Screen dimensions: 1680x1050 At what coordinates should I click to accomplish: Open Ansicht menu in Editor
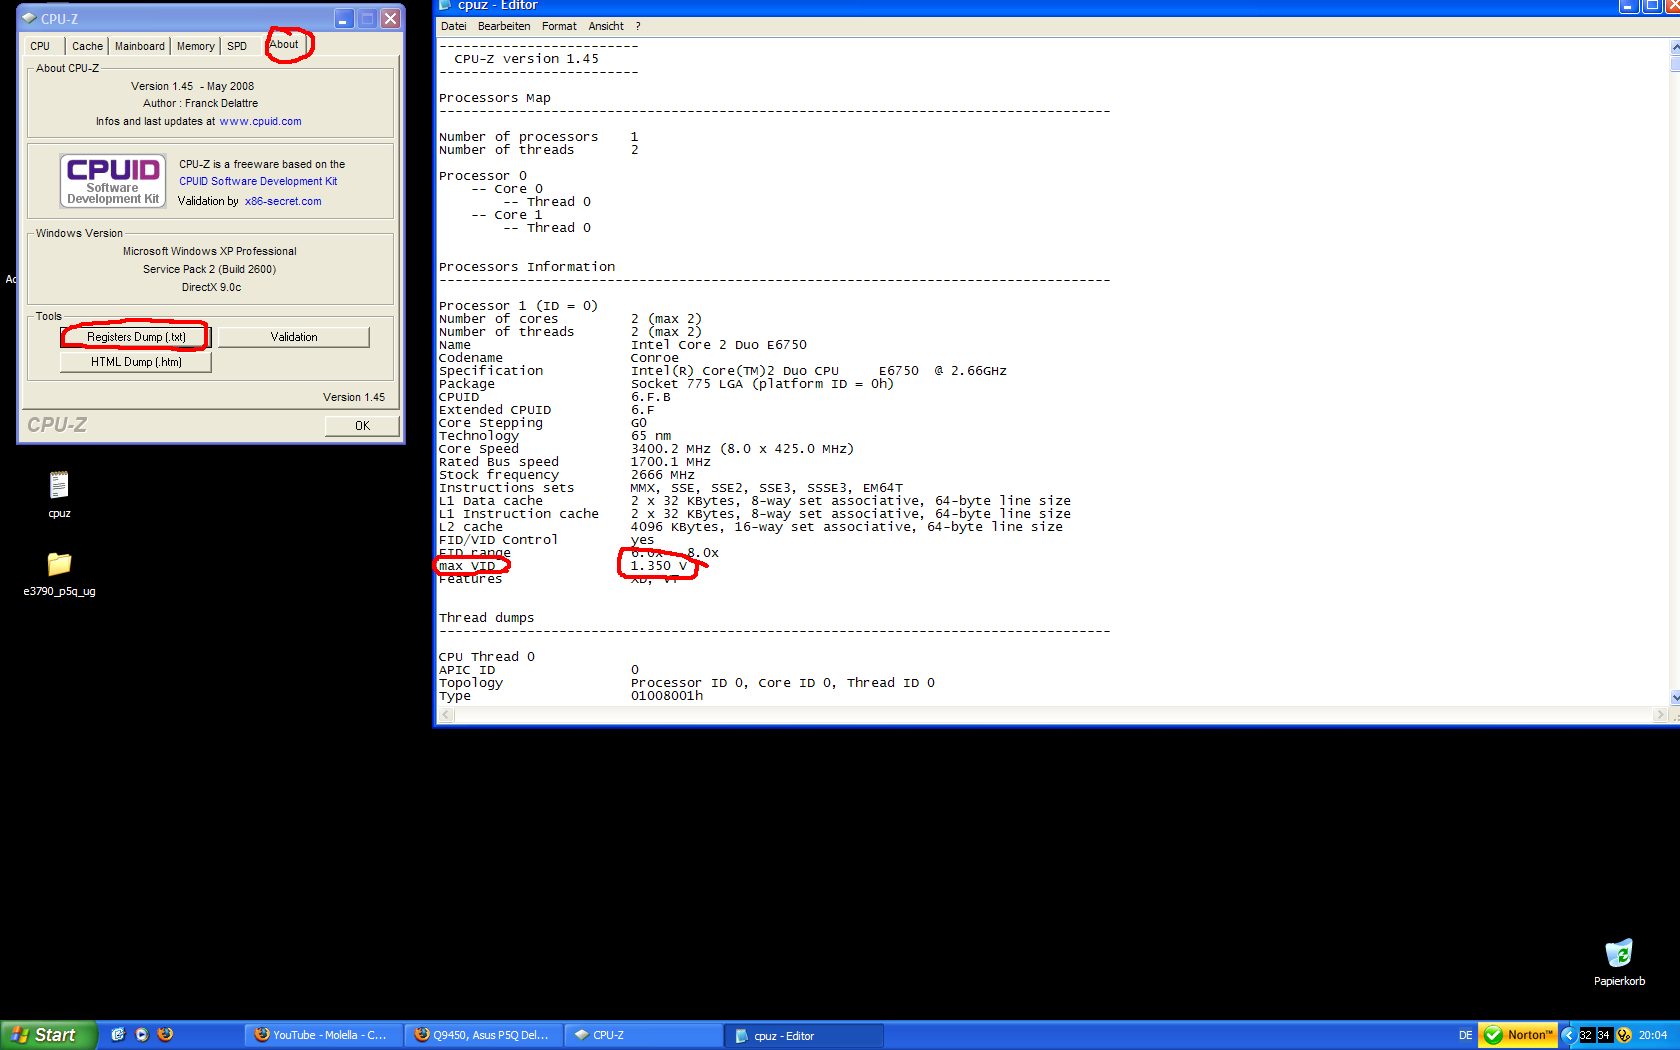tap(606, 26)
